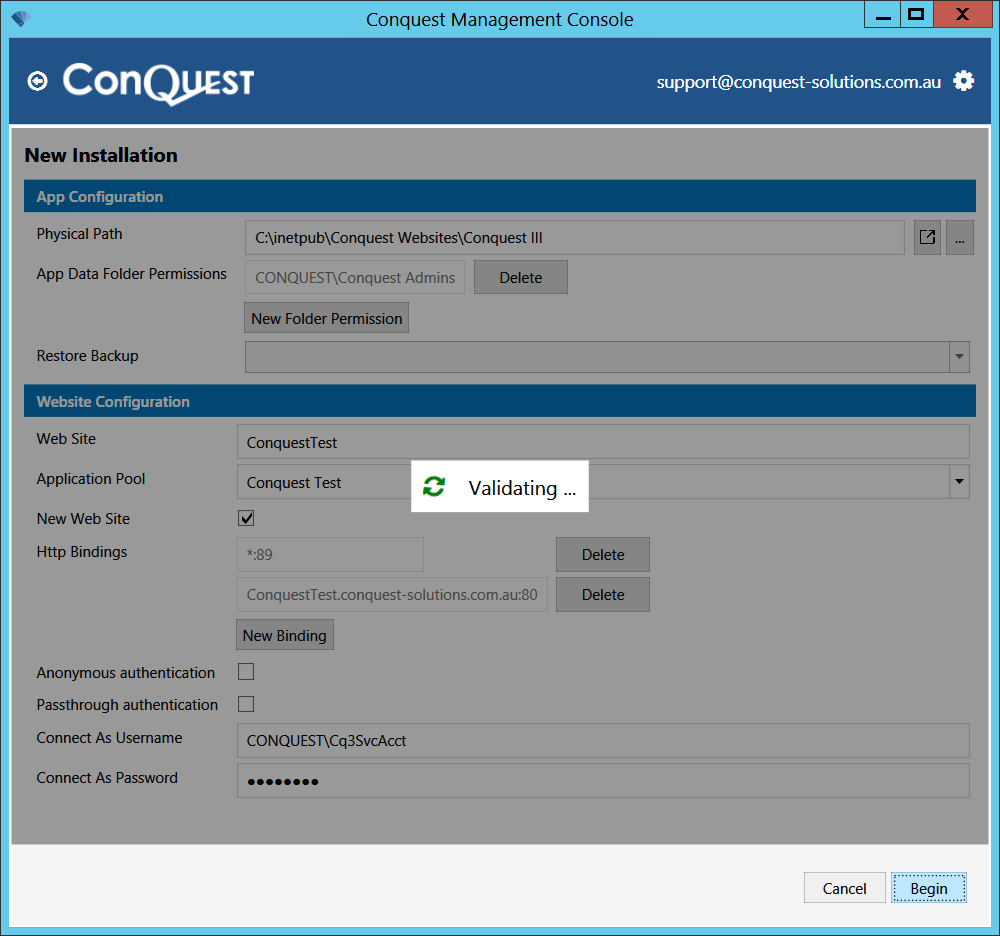Screen dimensions: 1000x936
Task: Minimize the Conquest Management Console window
Action: tap(883, 15)
